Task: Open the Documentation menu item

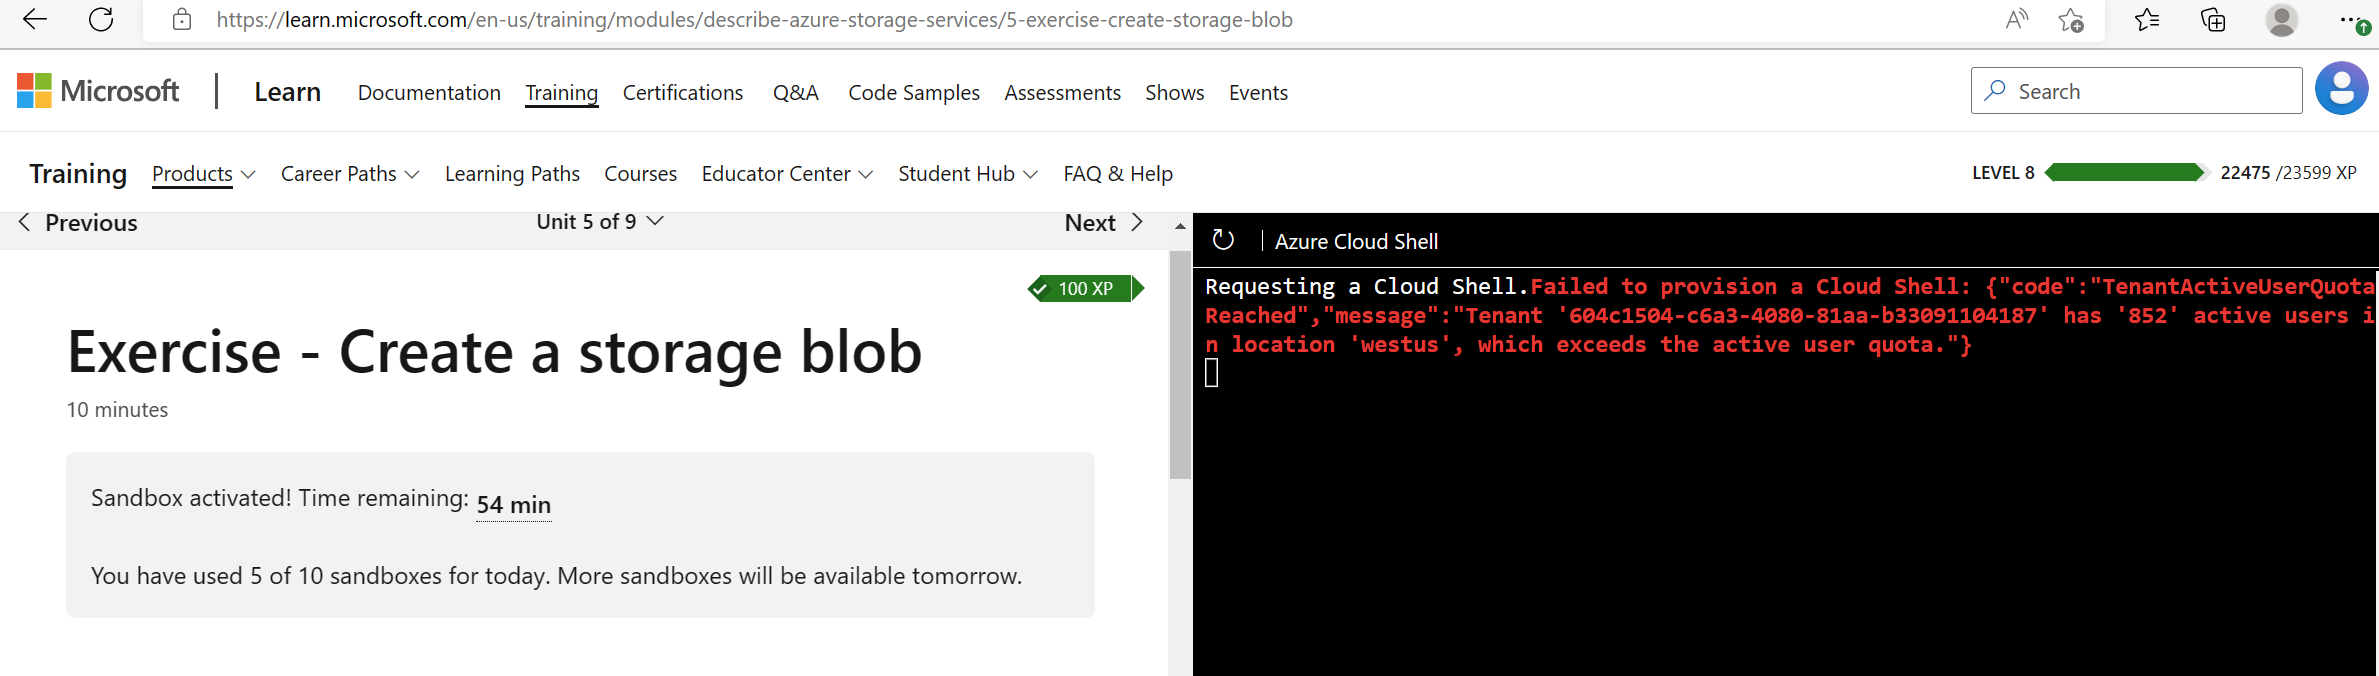Action: 429,93
